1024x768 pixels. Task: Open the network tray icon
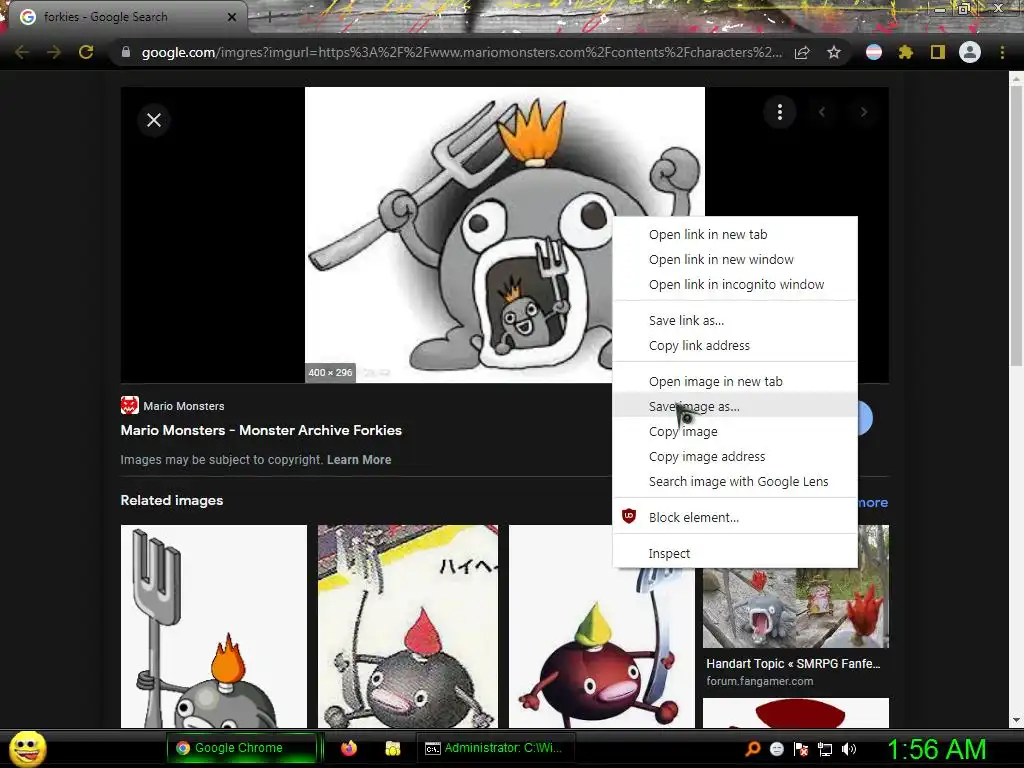point(824,749)
